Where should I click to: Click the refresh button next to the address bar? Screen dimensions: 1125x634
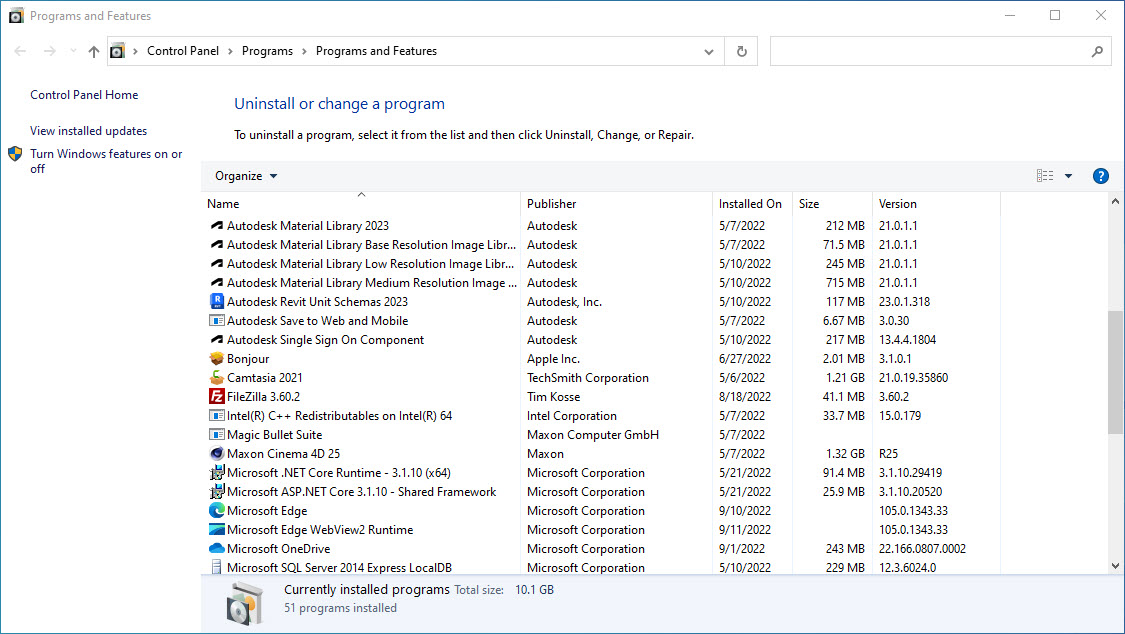pyautogui.click(x=741, y=51)
